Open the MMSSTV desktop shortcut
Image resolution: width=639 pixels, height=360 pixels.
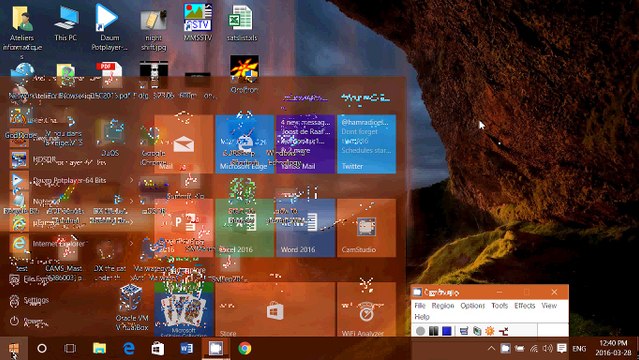(198, 23)
